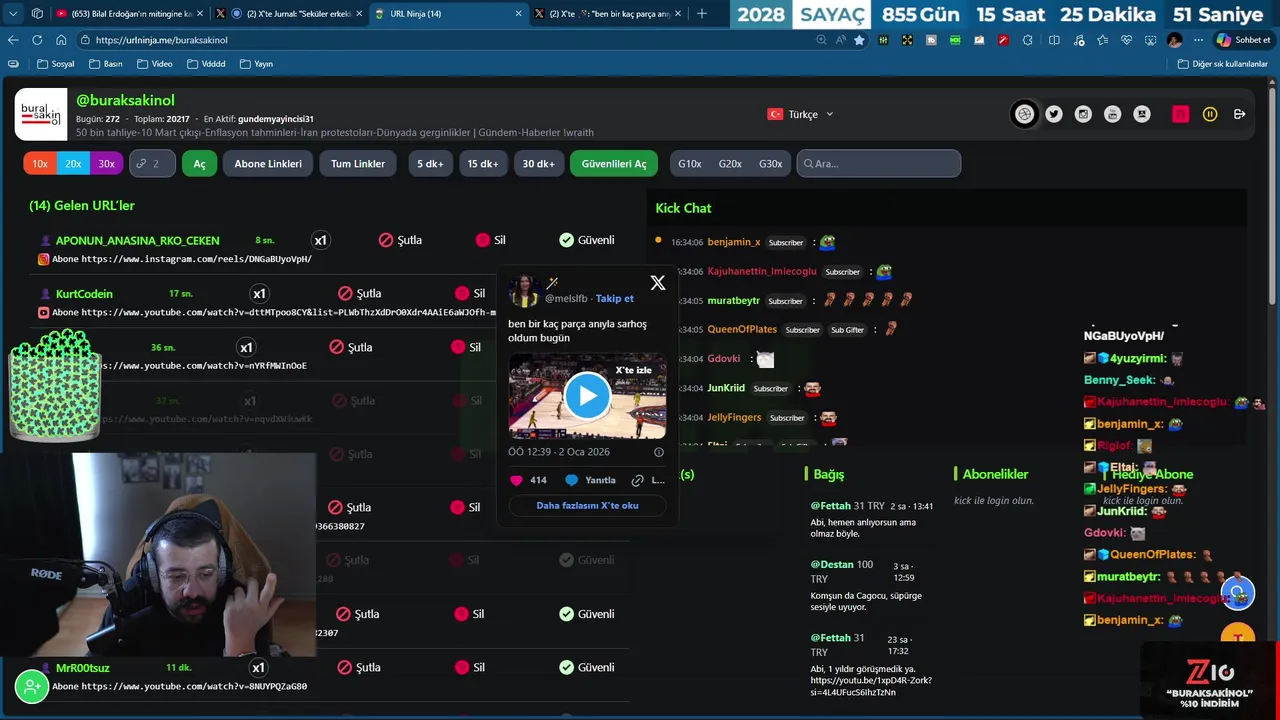This screenshot has width=1280, height=720.
Task: Select the G10x option
Action: coord(690,163)
